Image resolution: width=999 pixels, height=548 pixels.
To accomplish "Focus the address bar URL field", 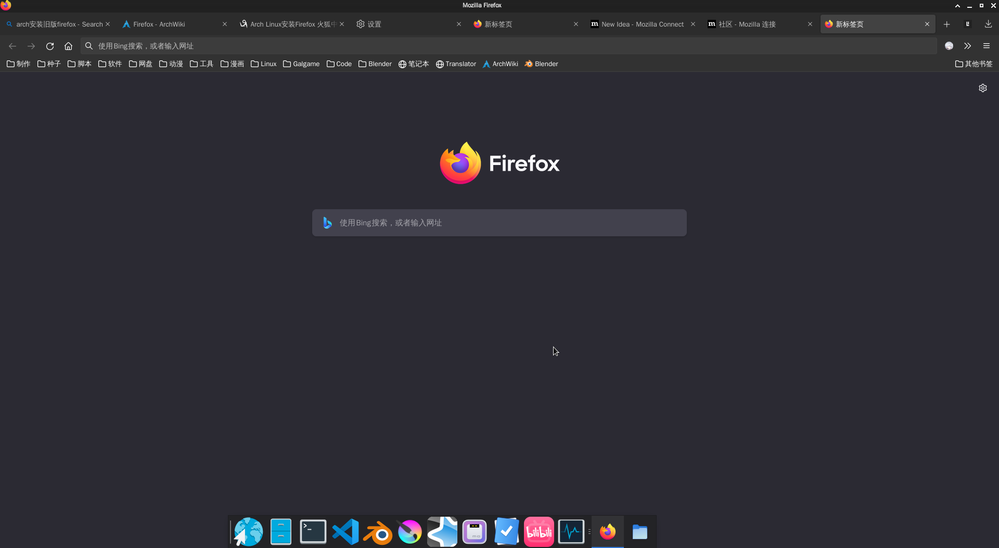I will click(x=500, y=46).
